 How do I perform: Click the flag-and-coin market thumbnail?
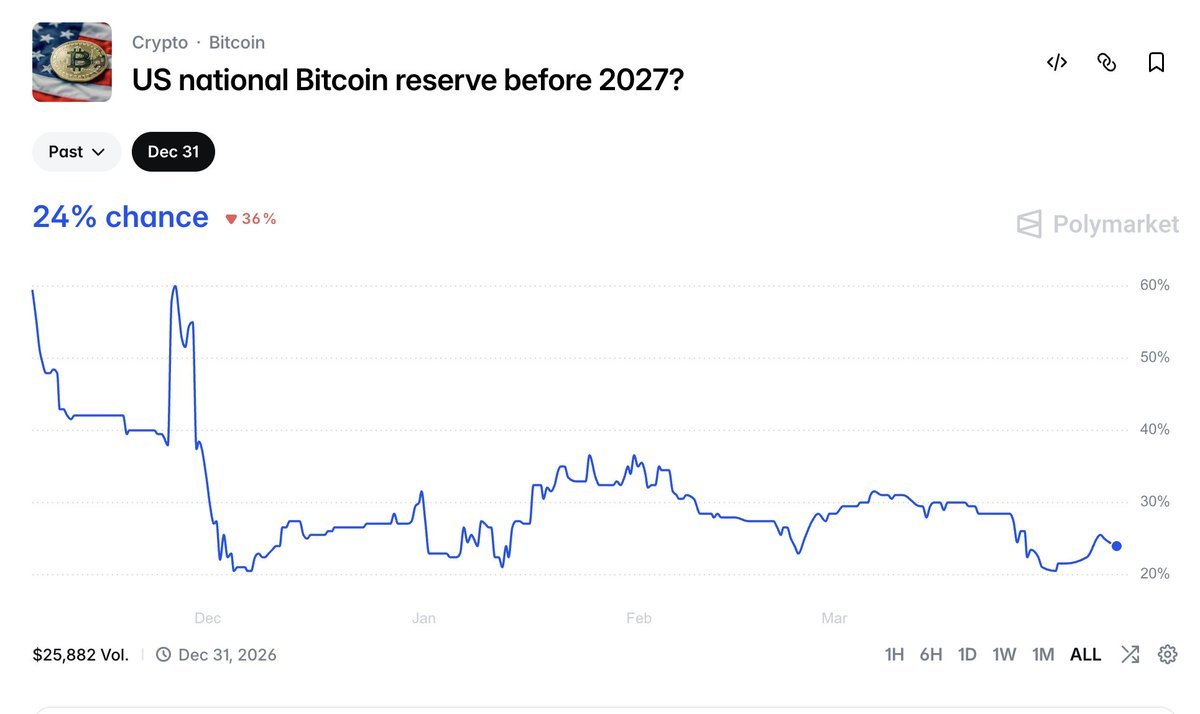pos(72,61)
